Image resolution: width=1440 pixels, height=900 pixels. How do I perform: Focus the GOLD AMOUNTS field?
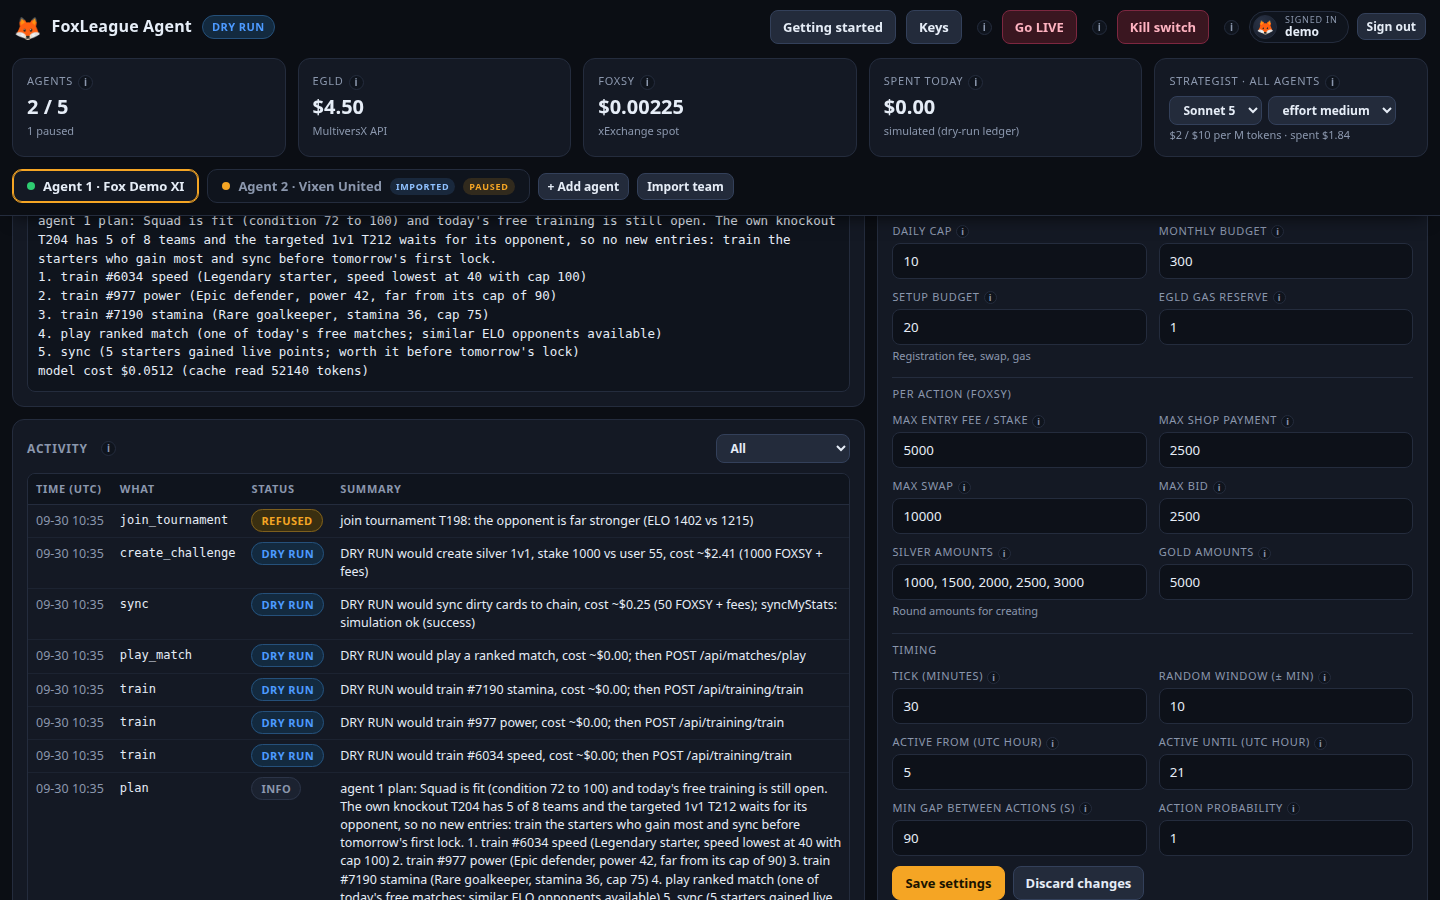pos(1285,582)
